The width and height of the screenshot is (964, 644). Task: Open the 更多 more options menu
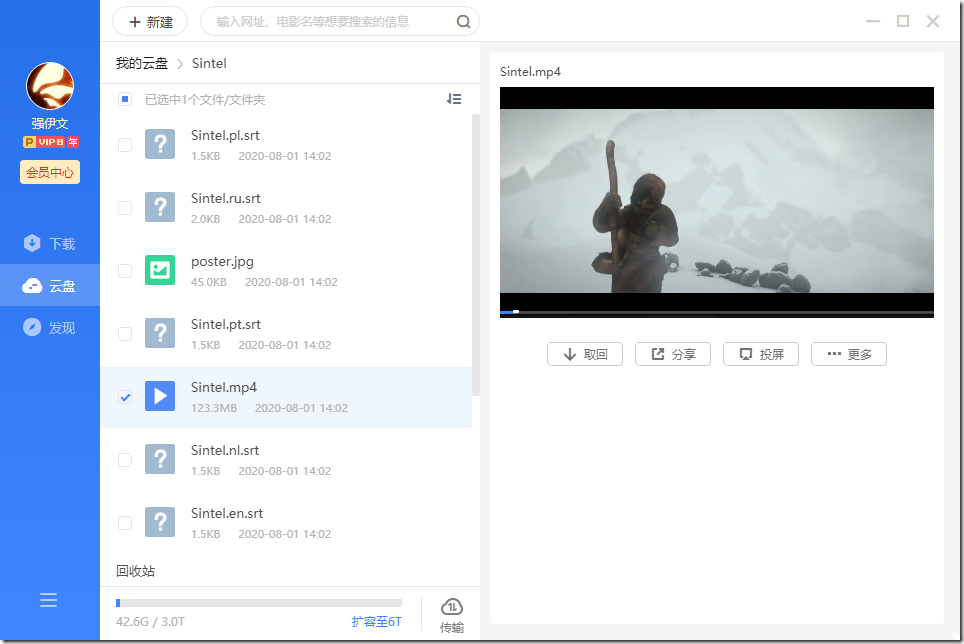[x=848, y=354]
